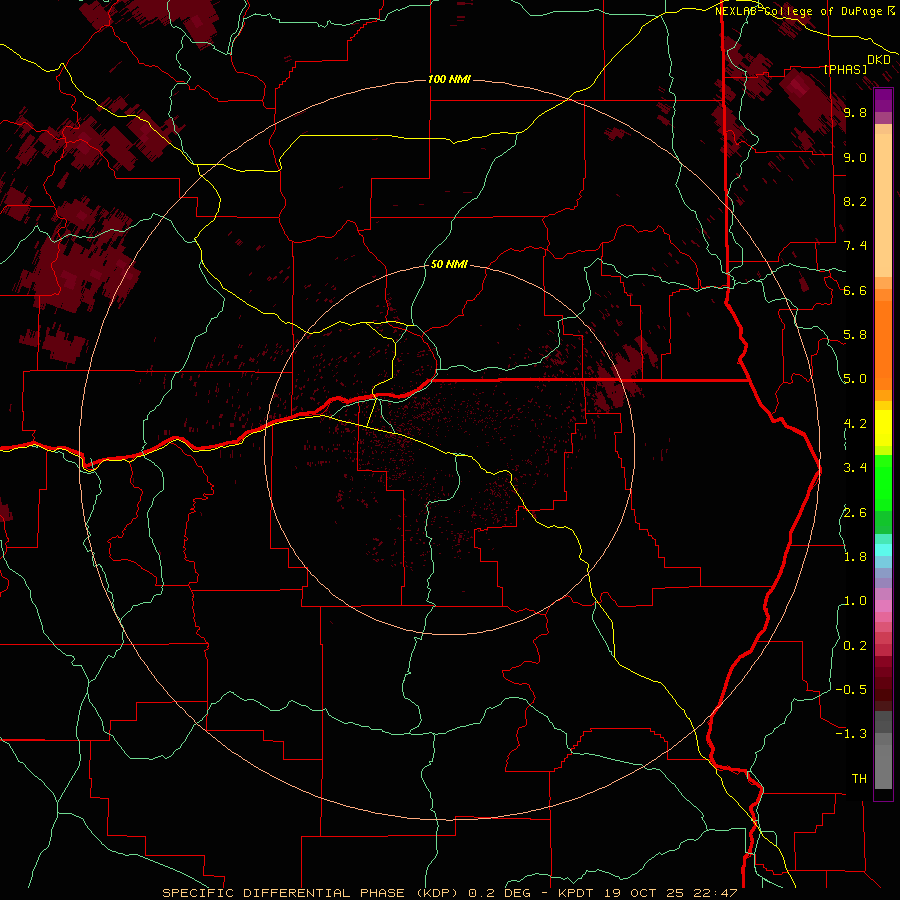
Task: Click the TH threshold label on scale
Action: point(859,779)
